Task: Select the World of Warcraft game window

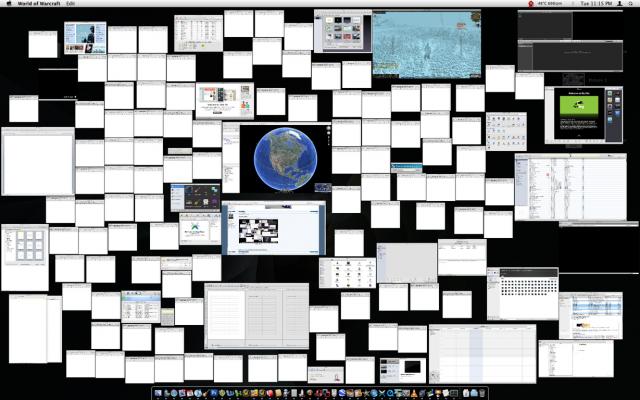Action: (427, 44)
